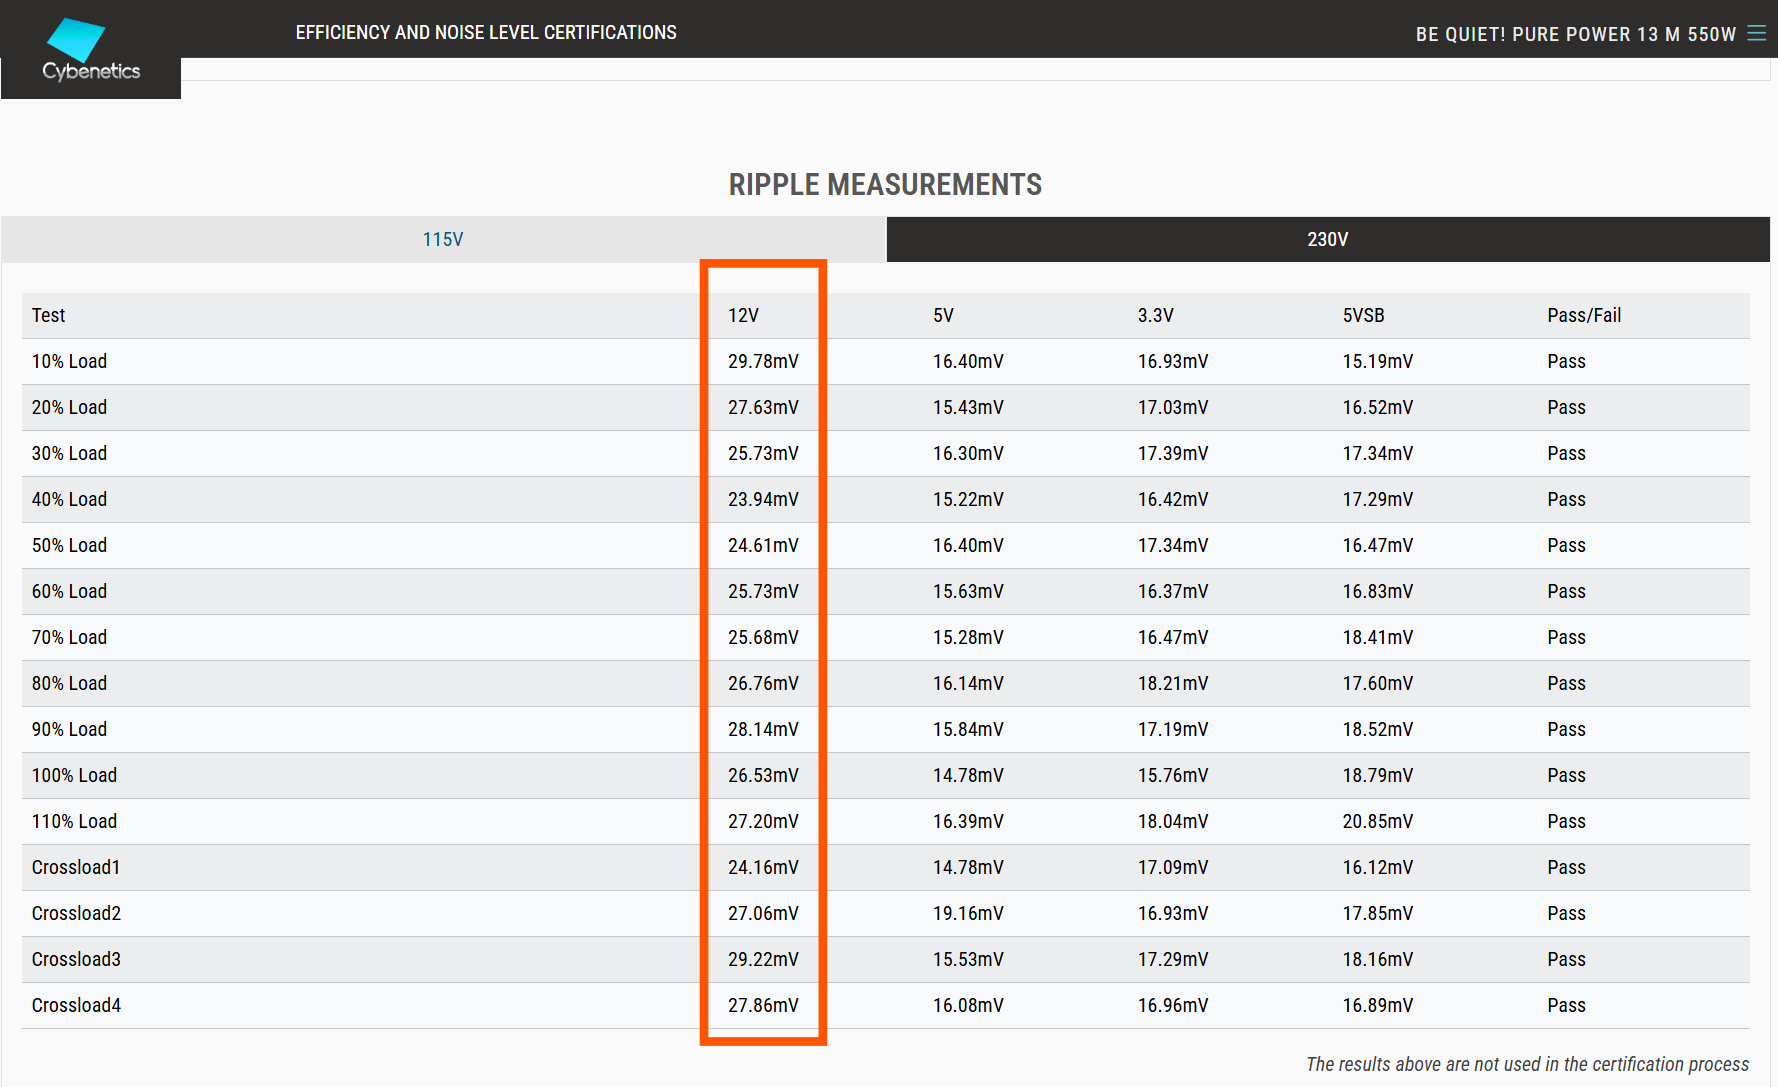Switch to the 115V tab

tap(443, 239)
